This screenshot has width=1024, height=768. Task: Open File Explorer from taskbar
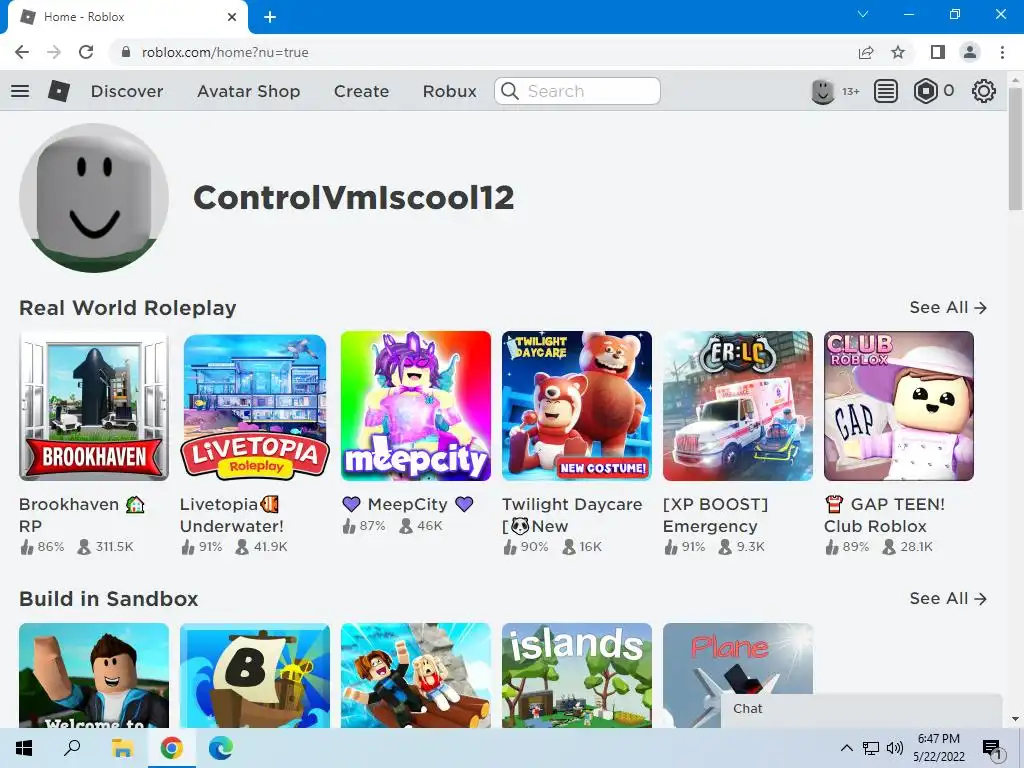pyautogui.click(x=122, y=748)
